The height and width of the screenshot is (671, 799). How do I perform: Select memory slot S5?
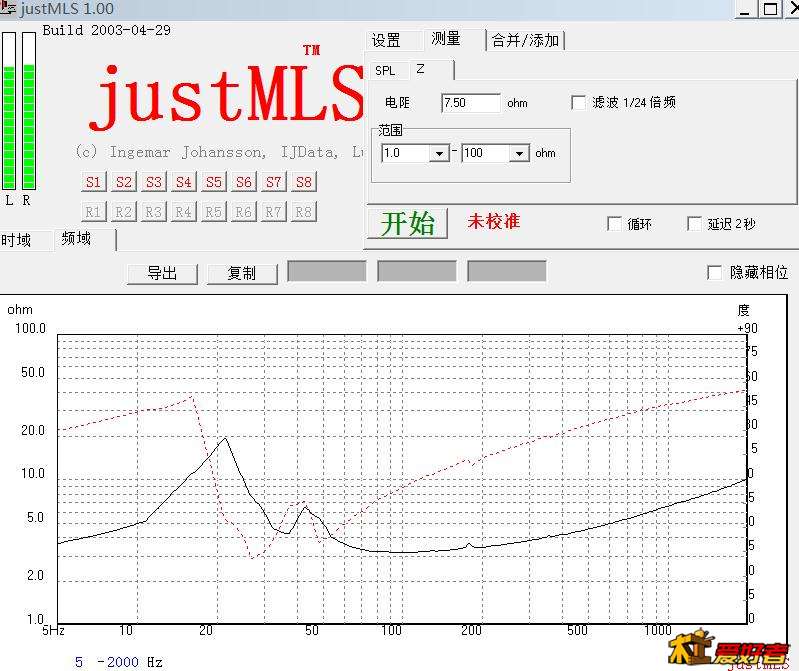[214, 182]
